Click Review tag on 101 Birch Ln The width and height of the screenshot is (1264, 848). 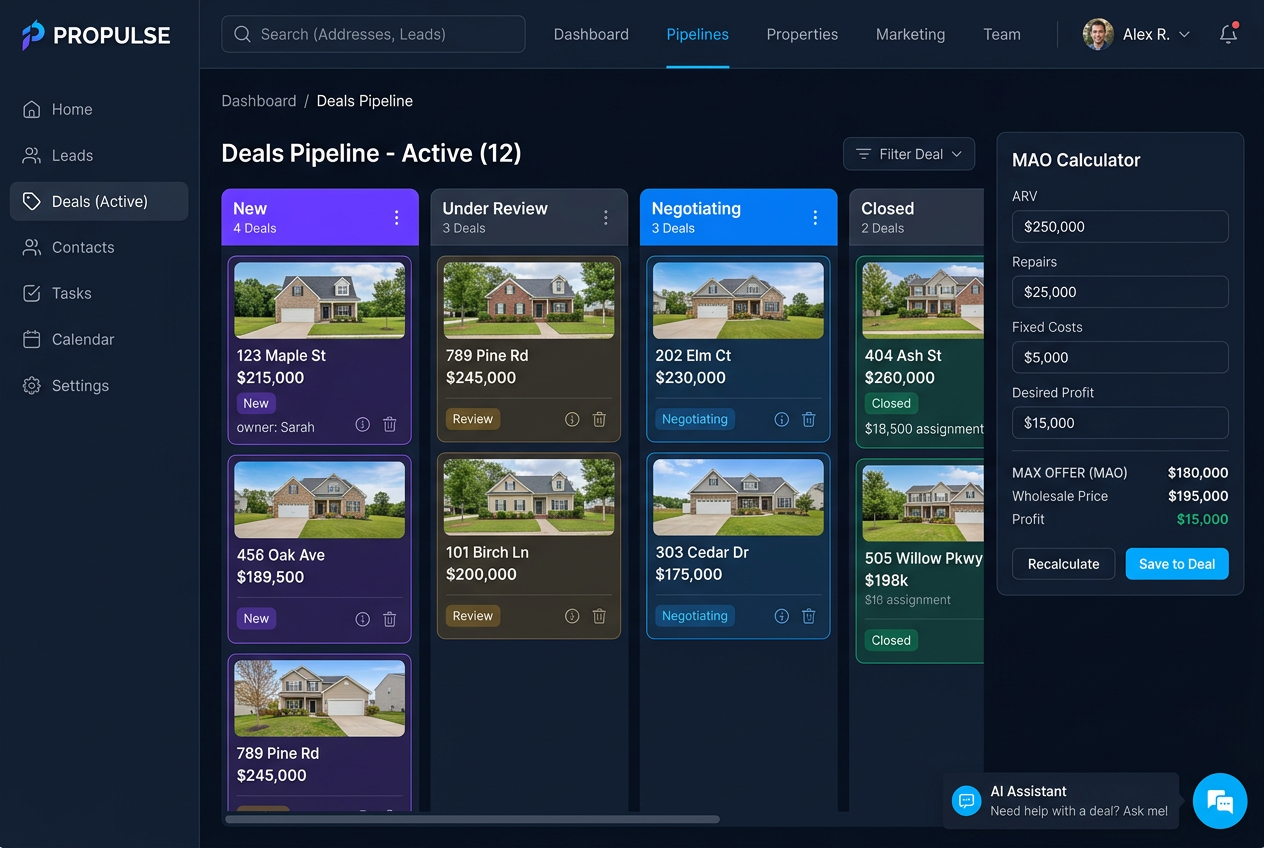click(x=473, y=616)
